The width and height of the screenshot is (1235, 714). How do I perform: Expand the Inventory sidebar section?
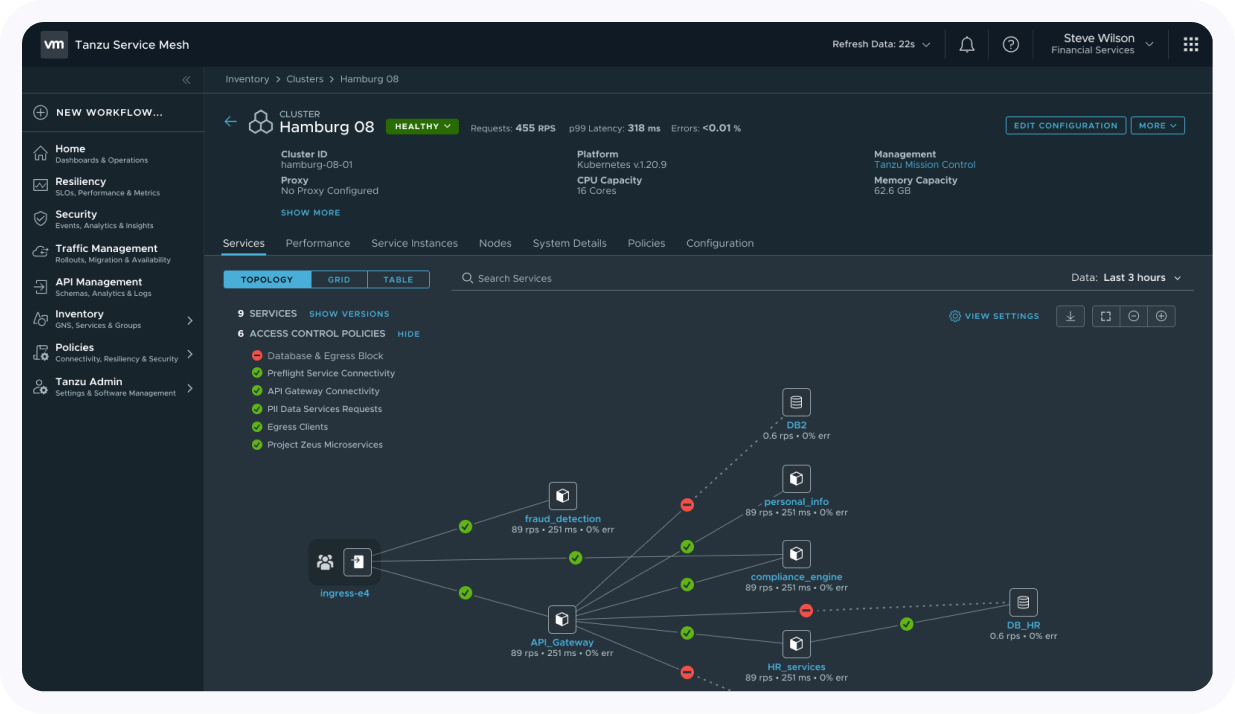190,320
